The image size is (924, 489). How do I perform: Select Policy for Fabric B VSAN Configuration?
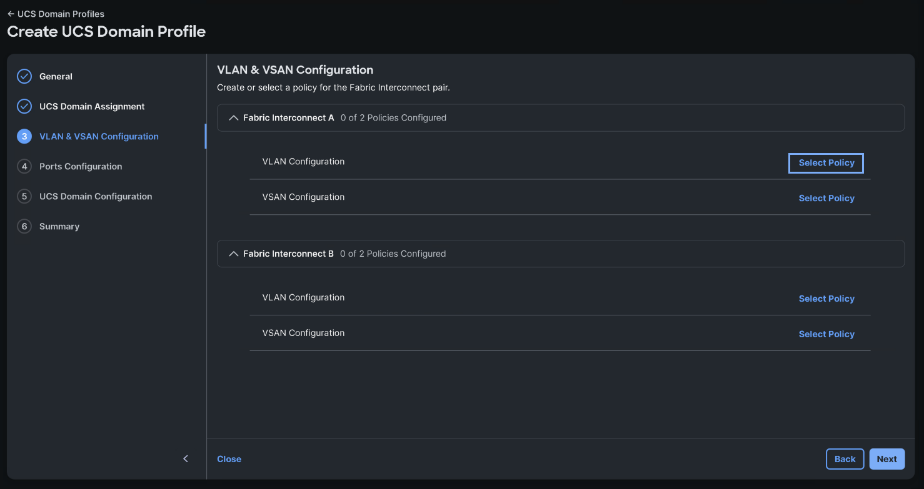point(826,334)
